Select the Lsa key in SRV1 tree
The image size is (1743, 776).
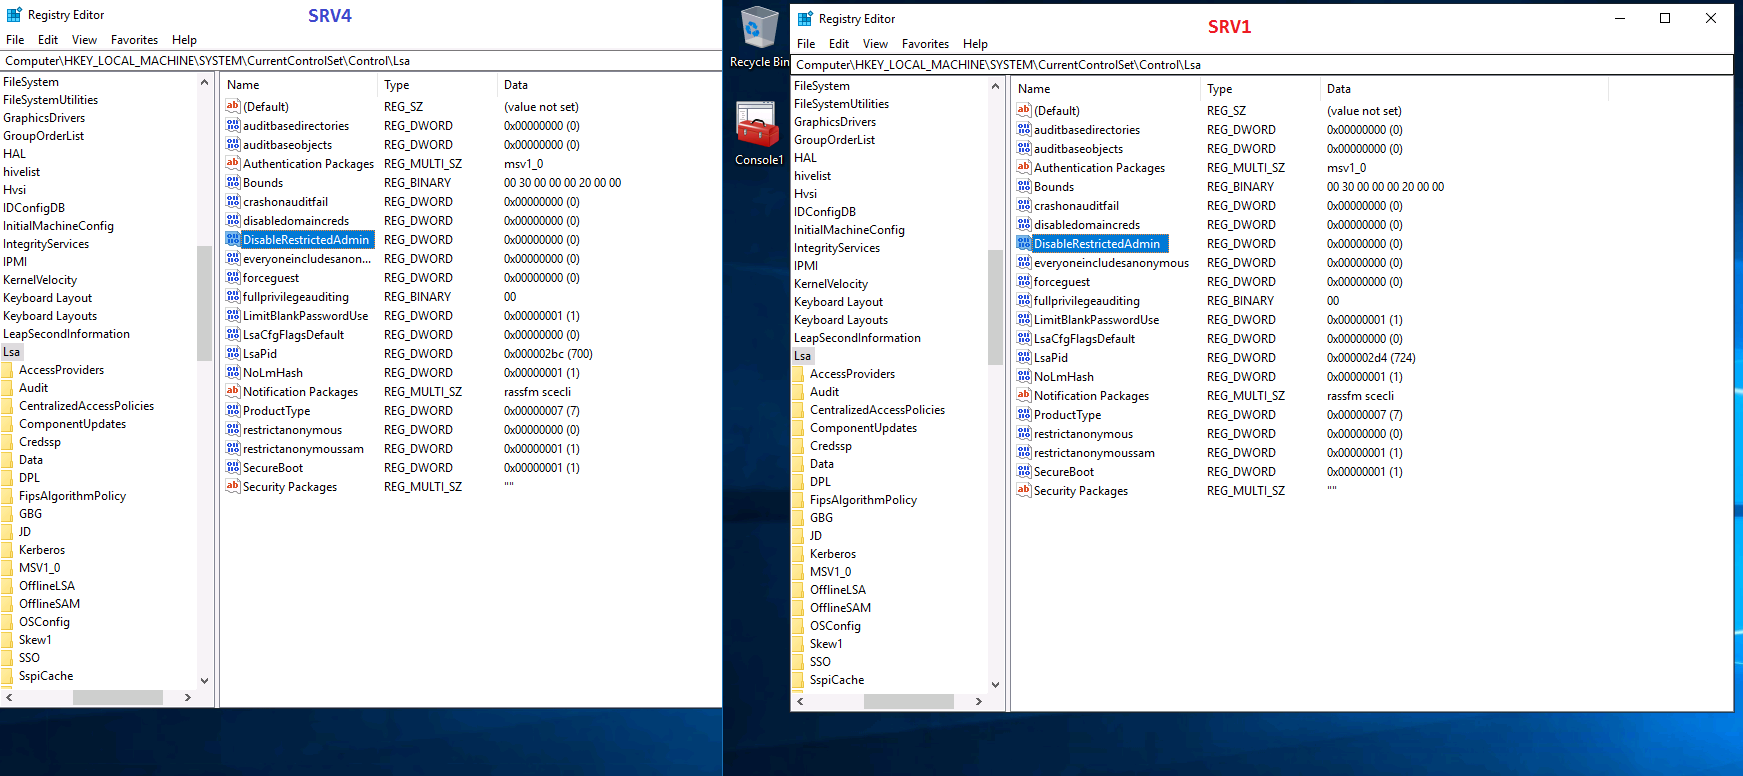(803, 356)
